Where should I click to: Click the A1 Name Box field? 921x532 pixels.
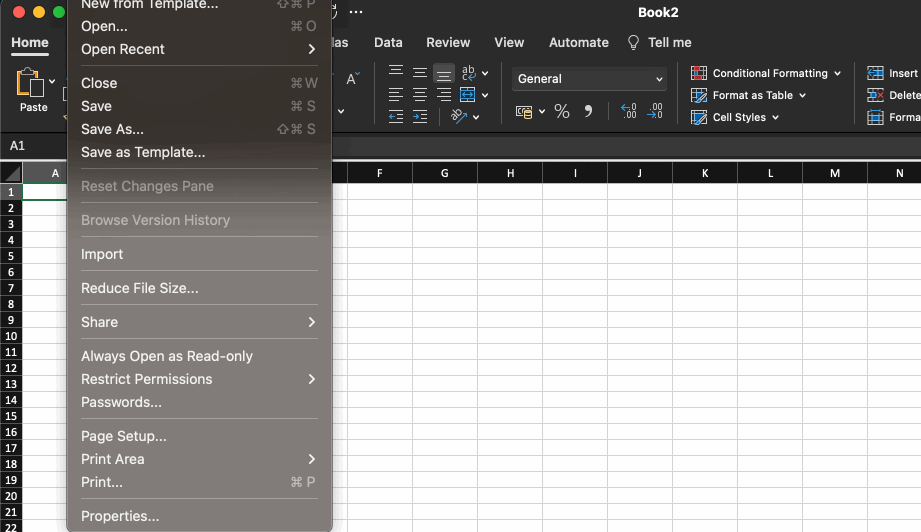pyautogui.click(x=35, y=146)
